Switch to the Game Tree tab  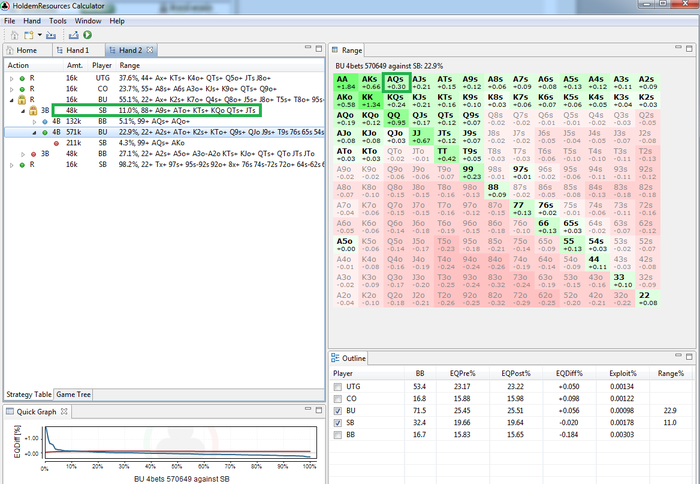[73, 394]
